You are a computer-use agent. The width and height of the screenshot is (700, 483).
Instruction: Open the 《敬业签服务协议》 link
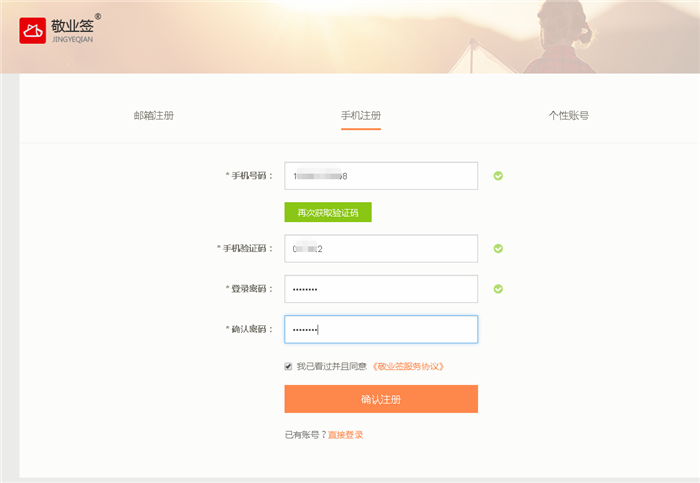(407, 366)
